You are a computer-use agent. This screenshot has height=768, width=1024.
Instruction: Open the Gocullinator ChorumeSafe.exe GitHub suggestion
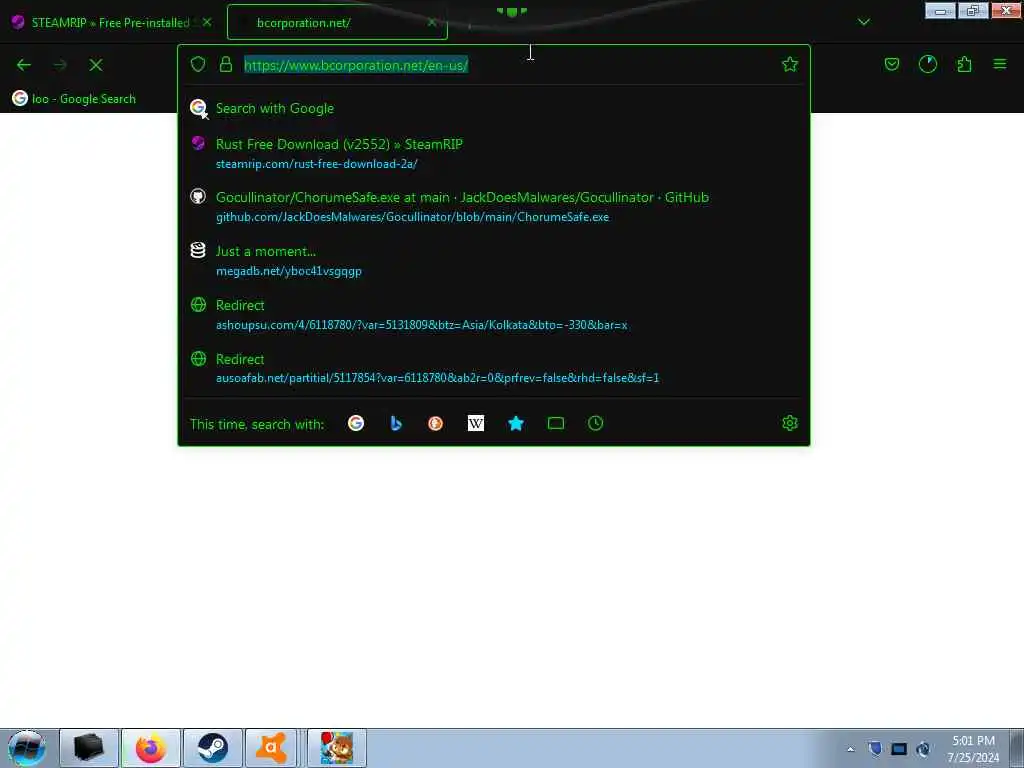(494, 206)
